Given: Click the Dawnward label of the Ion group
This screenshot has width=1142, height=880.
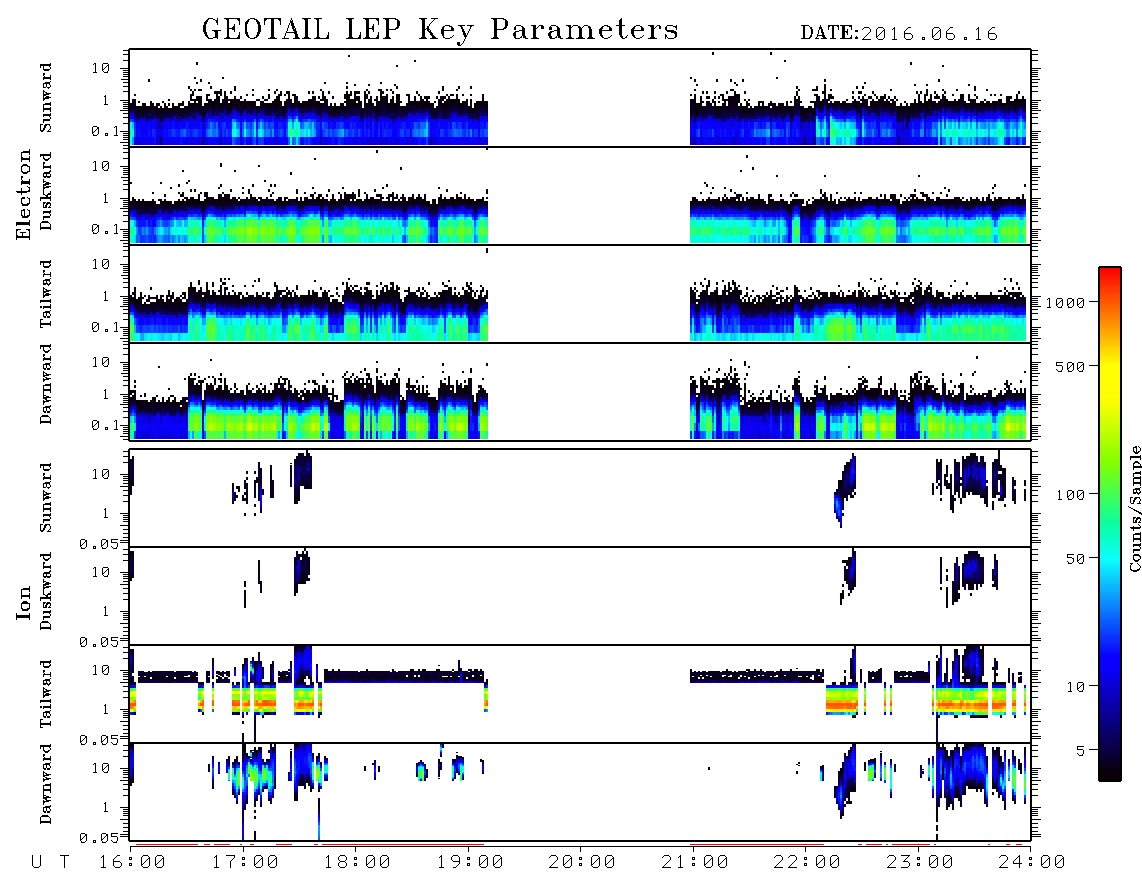Looking at the screenshot, I should (46, 784).
